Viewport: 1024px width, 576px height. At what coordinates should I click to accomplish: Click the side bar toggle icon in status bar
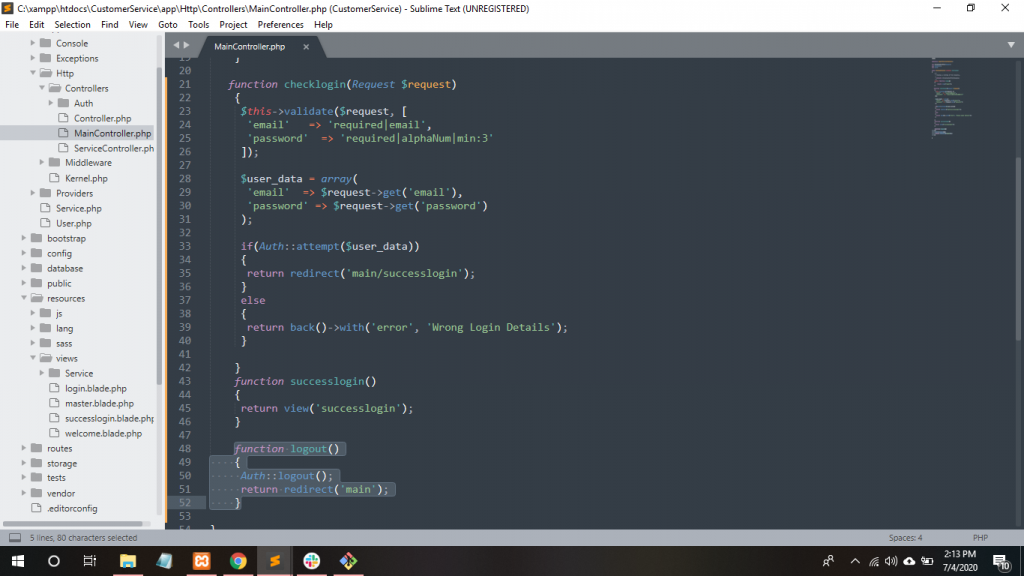click(x=15, y=538)
